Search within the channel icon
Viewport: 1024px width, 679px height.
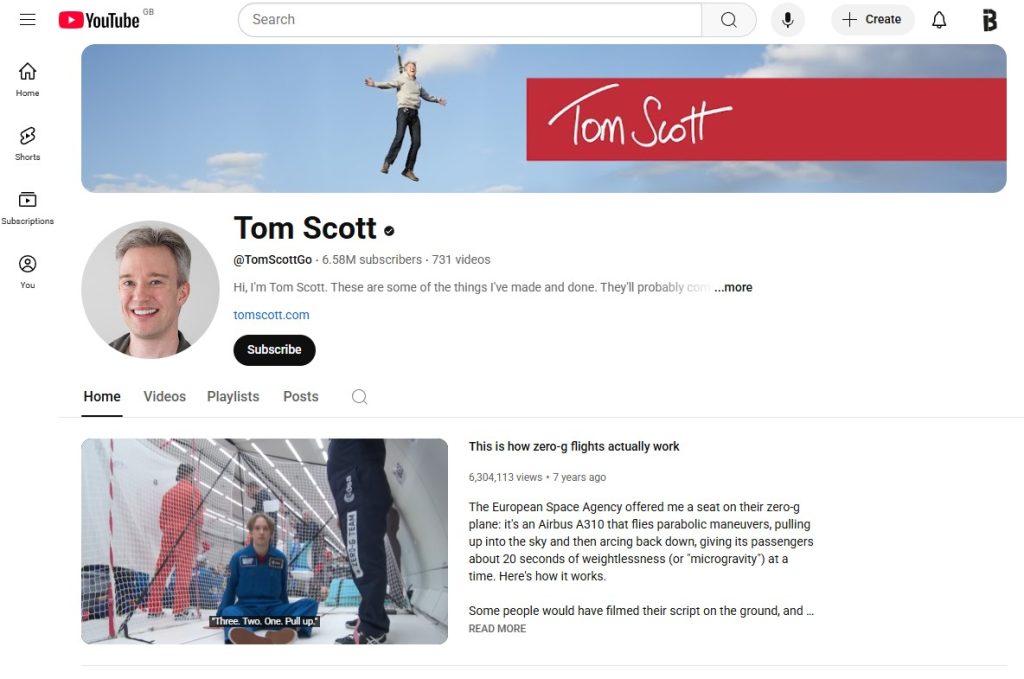[359, 396]
